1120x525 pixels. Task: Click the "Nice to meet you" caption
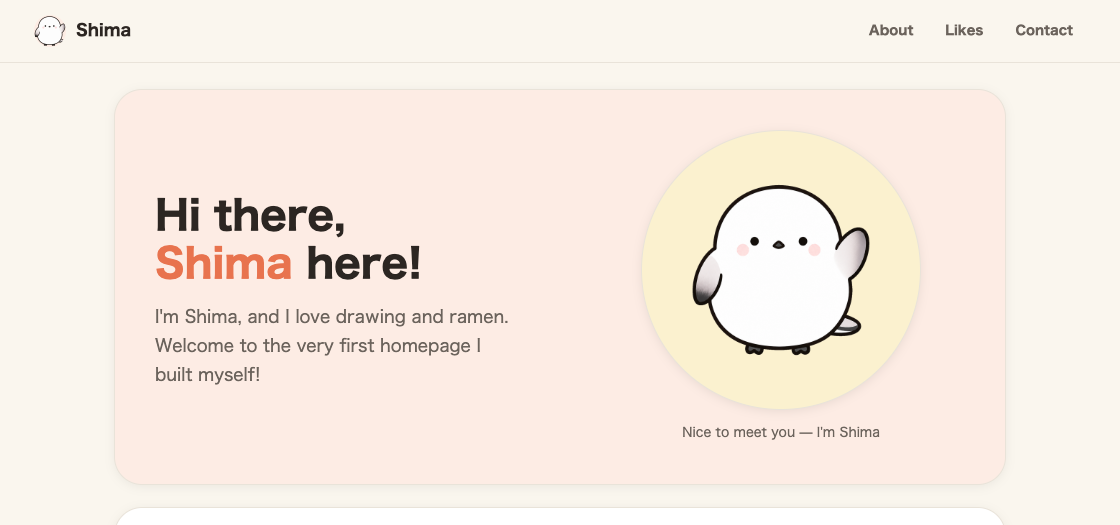click(781, 432)
